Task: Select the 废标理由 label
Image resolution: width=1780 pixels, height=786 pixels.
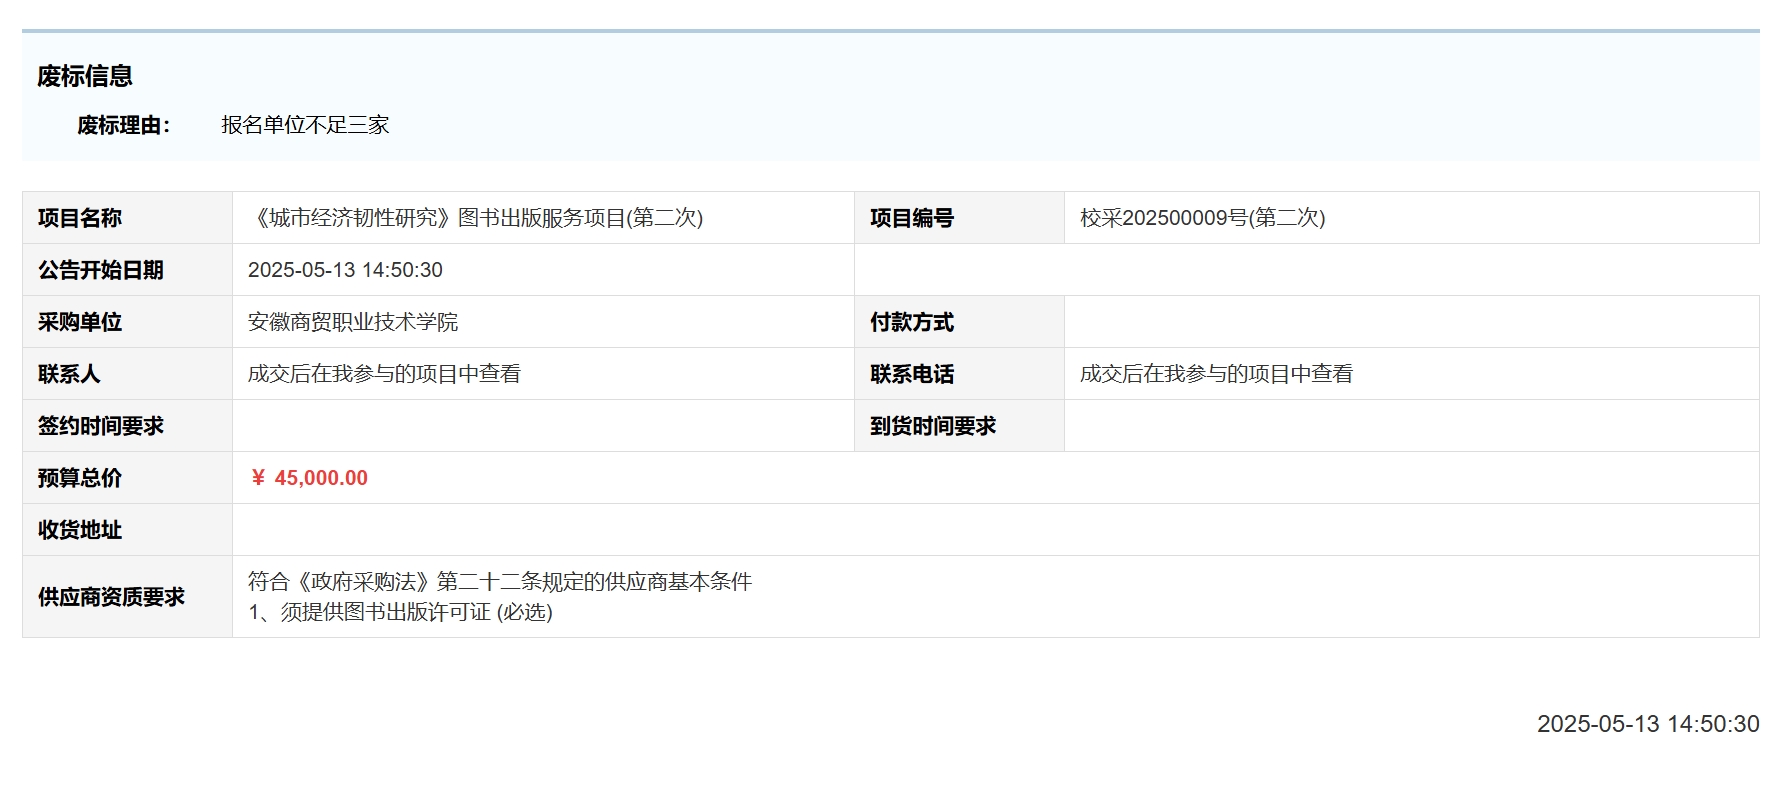Action: (x=124, y=125)
